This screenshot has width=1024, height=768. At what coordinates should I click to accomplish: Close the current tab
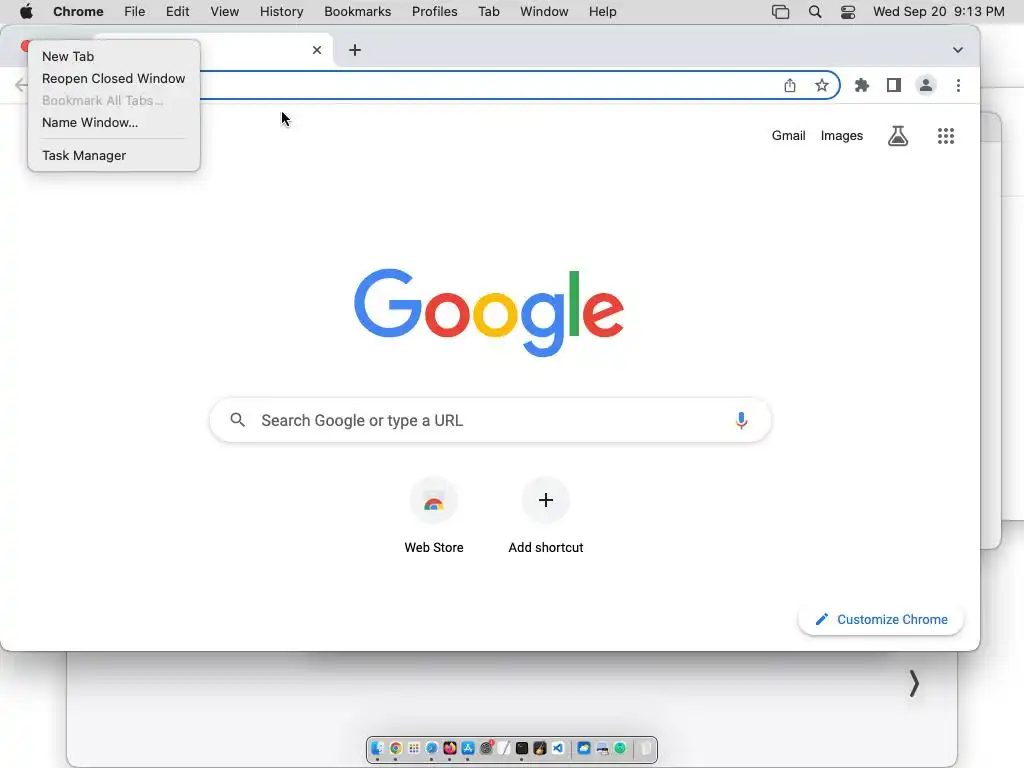(317, 50)
